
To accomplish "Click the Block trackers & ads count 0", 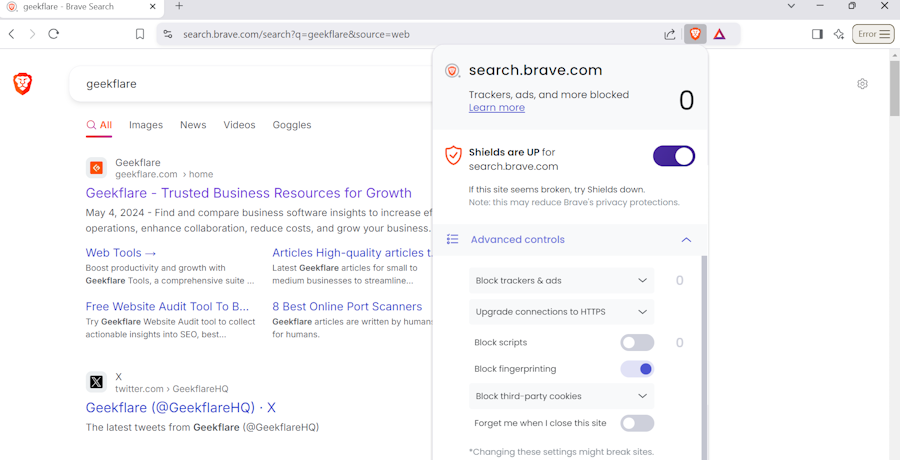I will [x=680, y=281].
